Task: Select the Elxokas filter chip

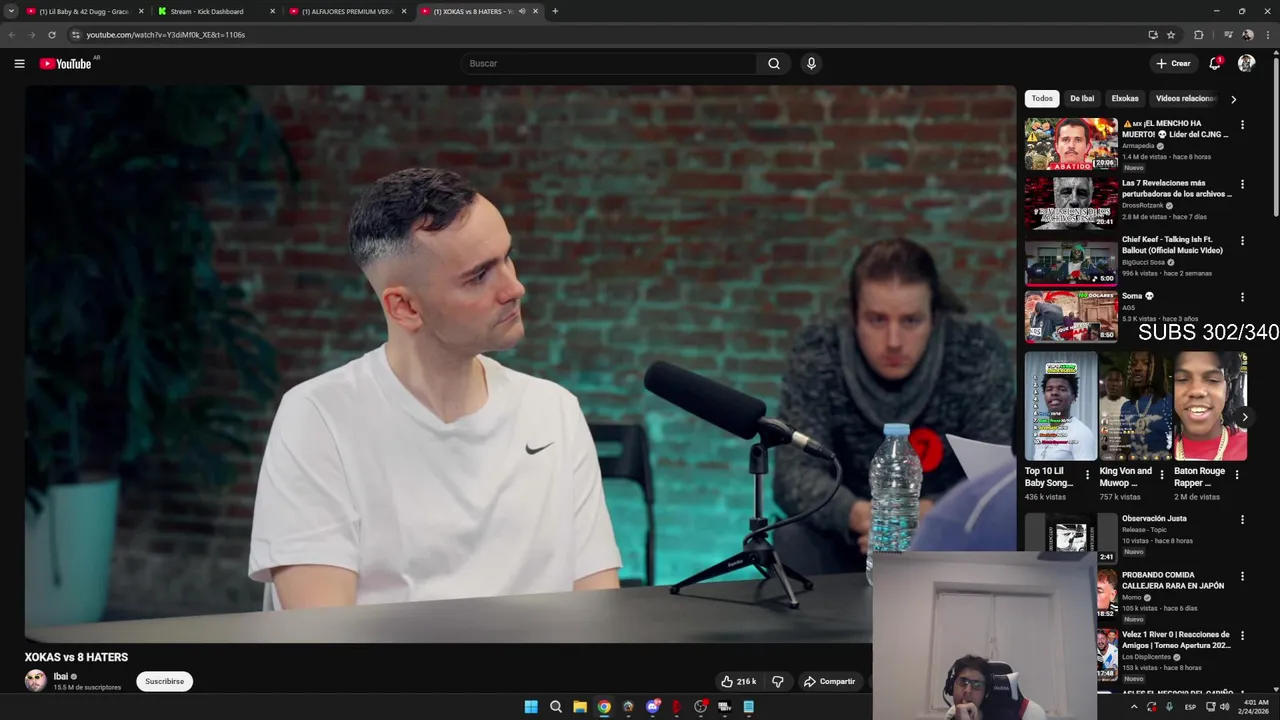Action: 1125,99
